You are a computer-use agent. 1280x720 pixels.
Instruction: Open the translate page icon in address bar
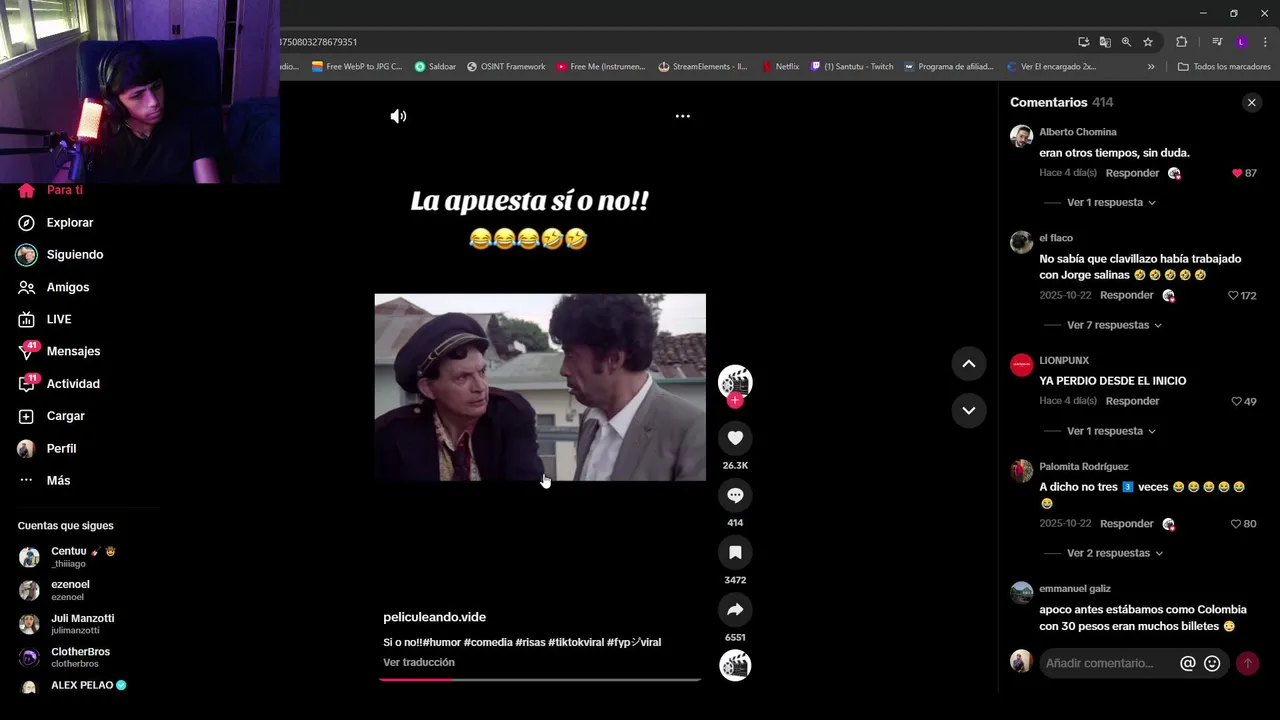point(1104,42)
